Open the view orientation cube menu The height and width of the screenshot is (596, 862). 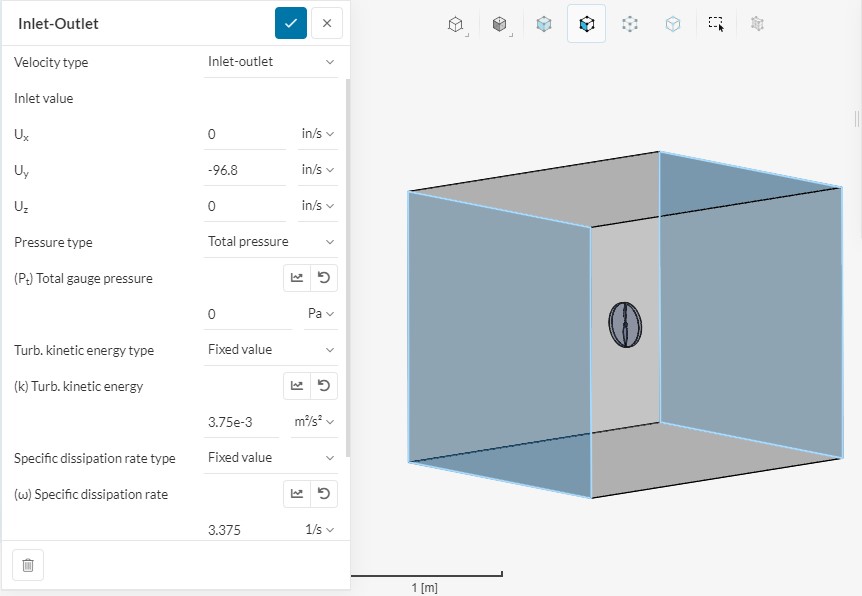[x=456, y=24]
